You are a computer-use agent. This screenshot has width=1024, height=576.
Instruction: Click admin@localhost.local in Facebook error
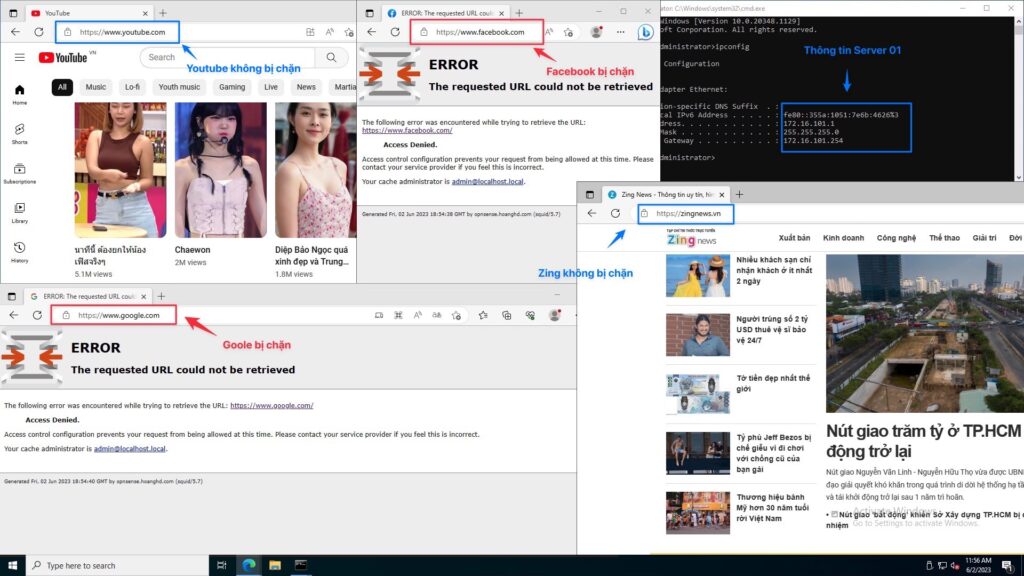(x=487, y=182)
